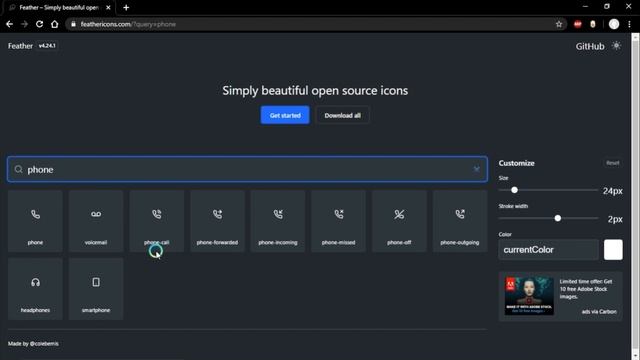Viewport: 640px width, 360px height.
Task: Bookmark this page with the star icon
Action: click(559, 24)
